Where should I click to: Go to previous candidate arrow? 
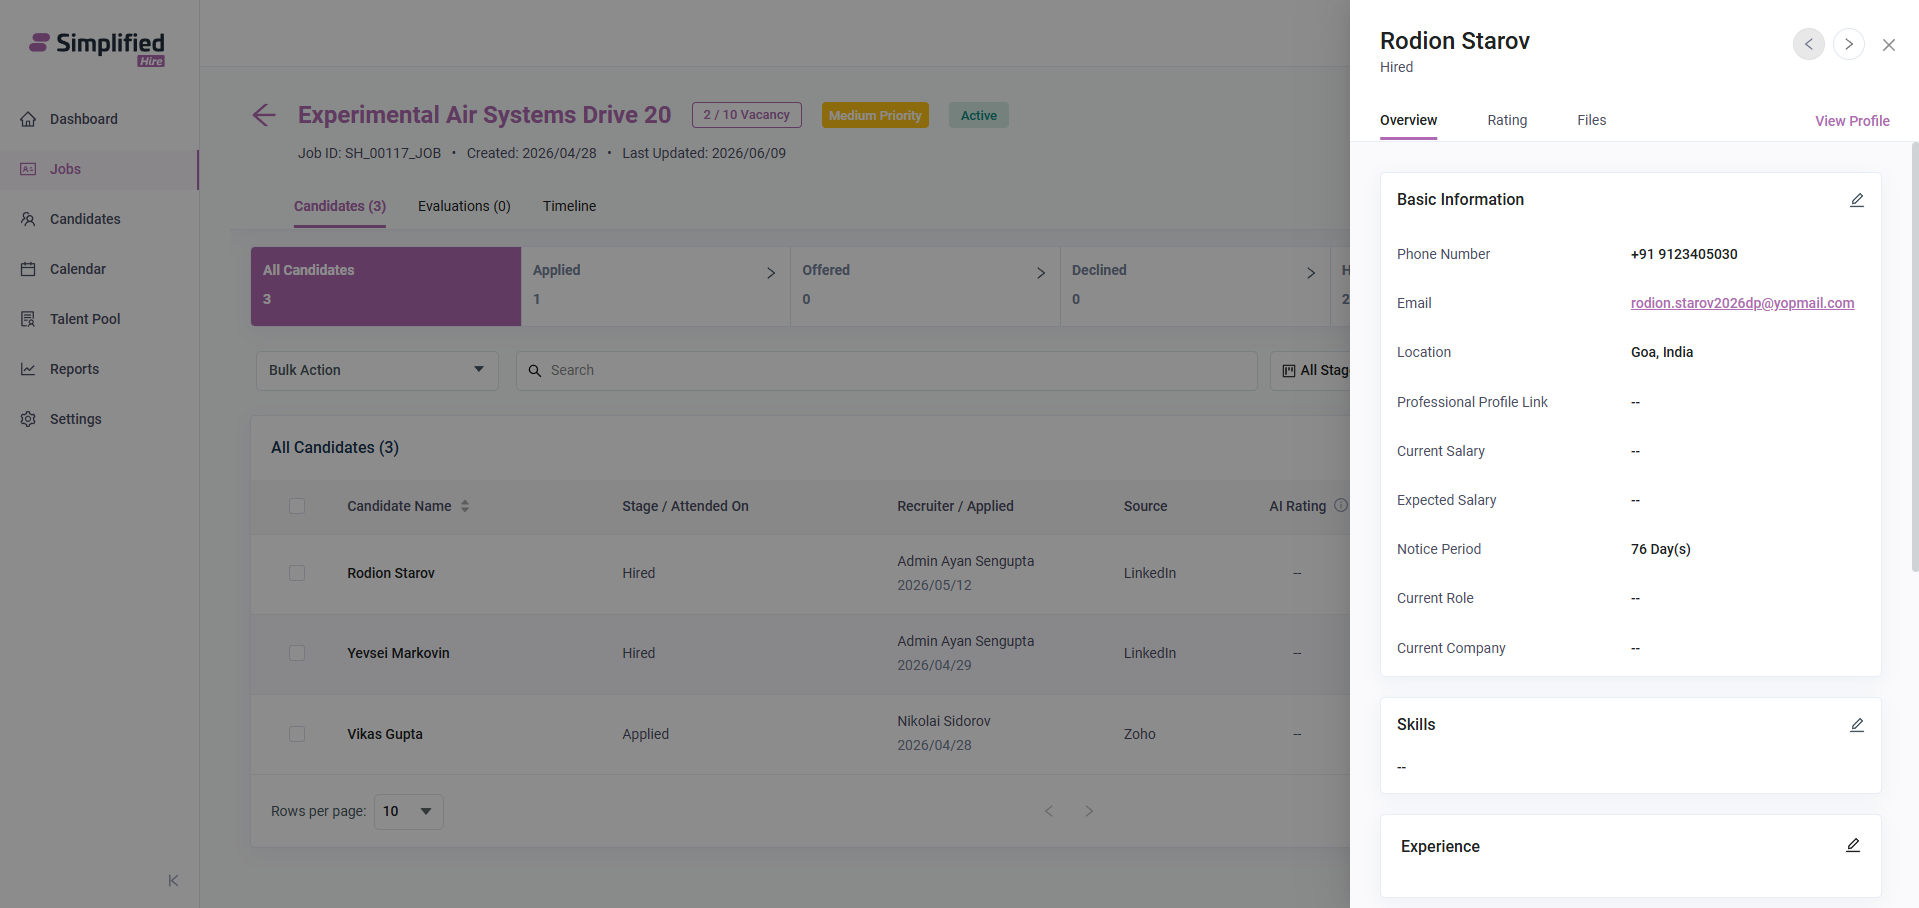click(1808, 44)
